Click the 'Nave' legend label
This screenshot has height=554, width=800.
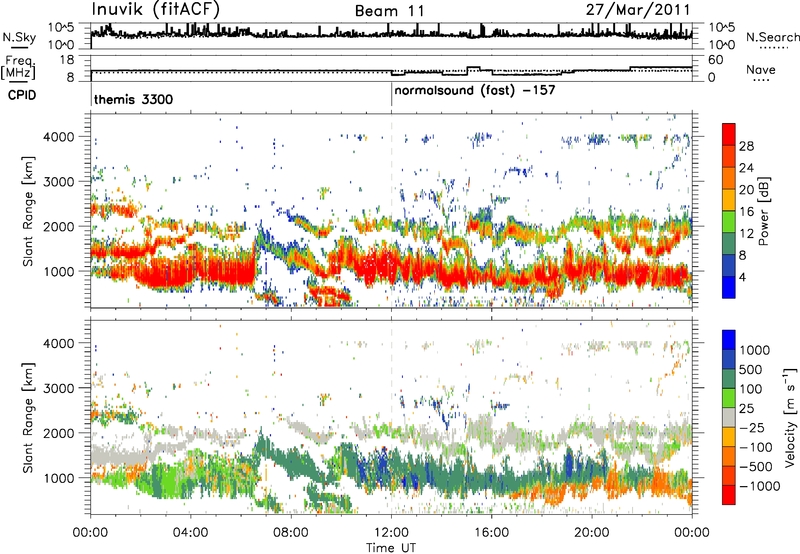point(761,69)
